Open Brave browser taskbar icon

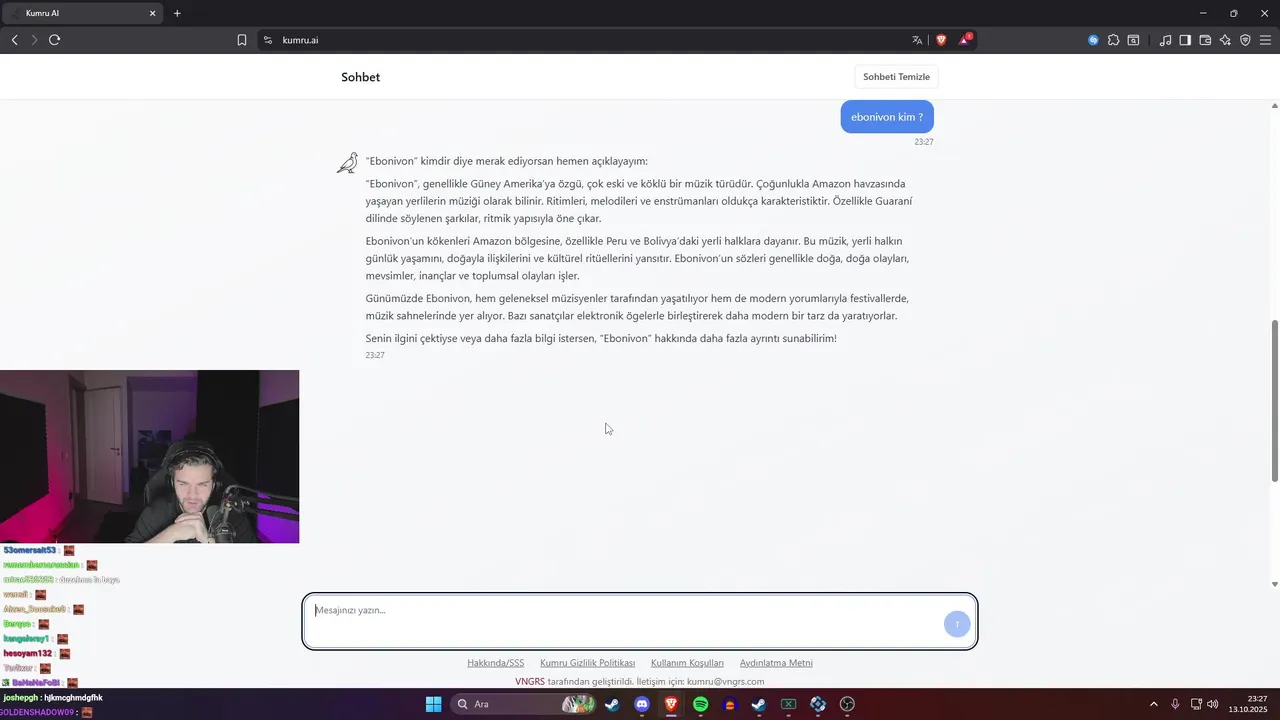point(671,704)
